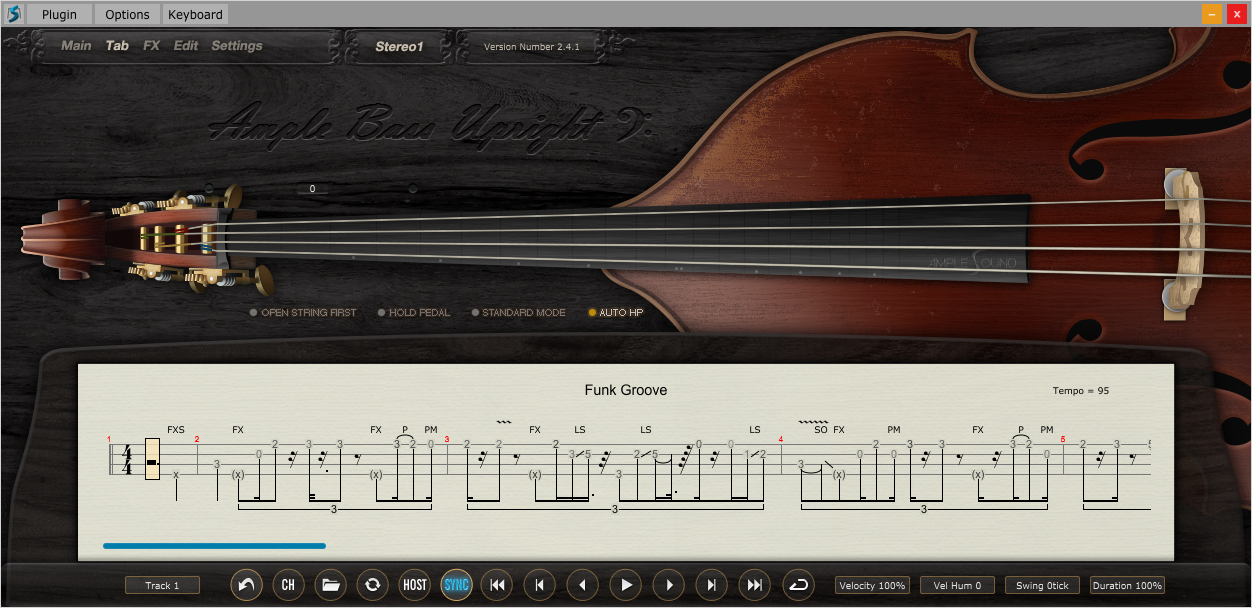The width and height of the screenshot is (1252, 608).
Task: Open the Track 1 selector
Action: click(x=162, y=585)
